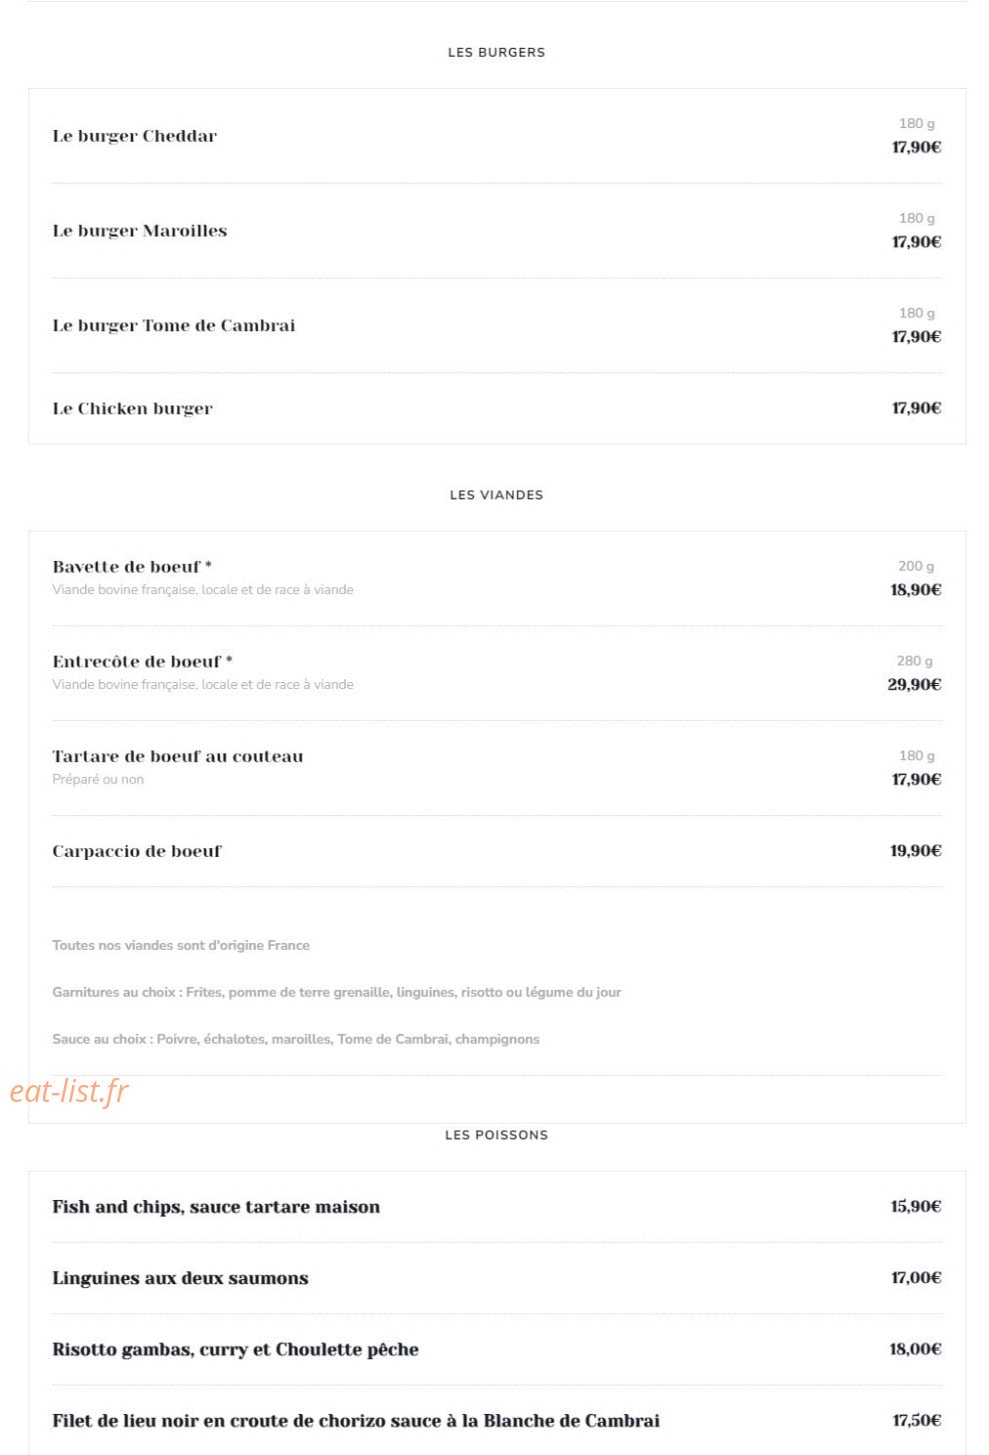Select Entrecôte de boeuf entry

click(142, 662)
